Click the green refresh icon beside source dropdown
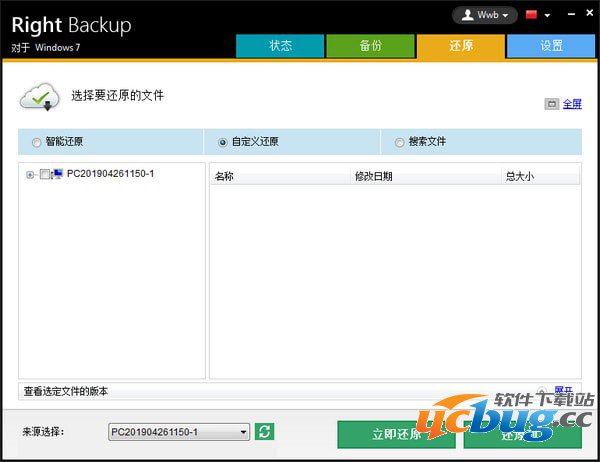600x462 pixels. pos(265,431)
